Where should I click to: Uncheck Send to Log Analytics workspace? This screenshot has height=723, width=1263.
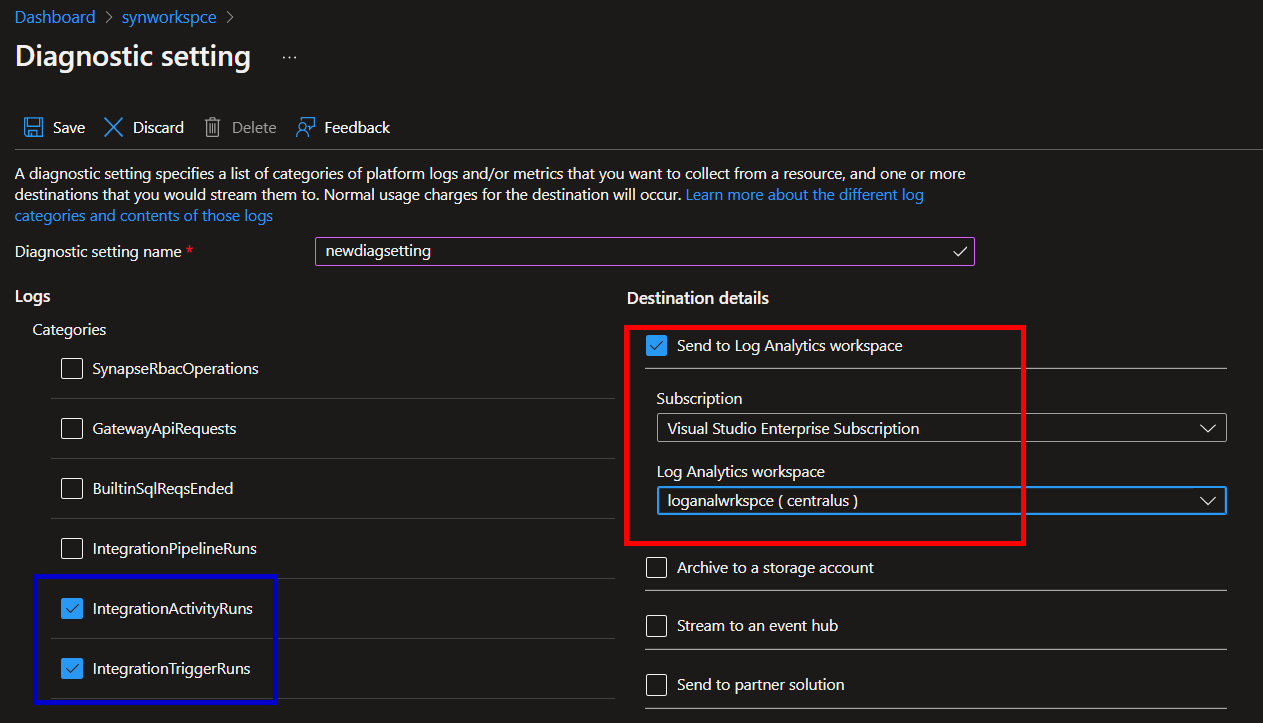[x=657, y=346]
